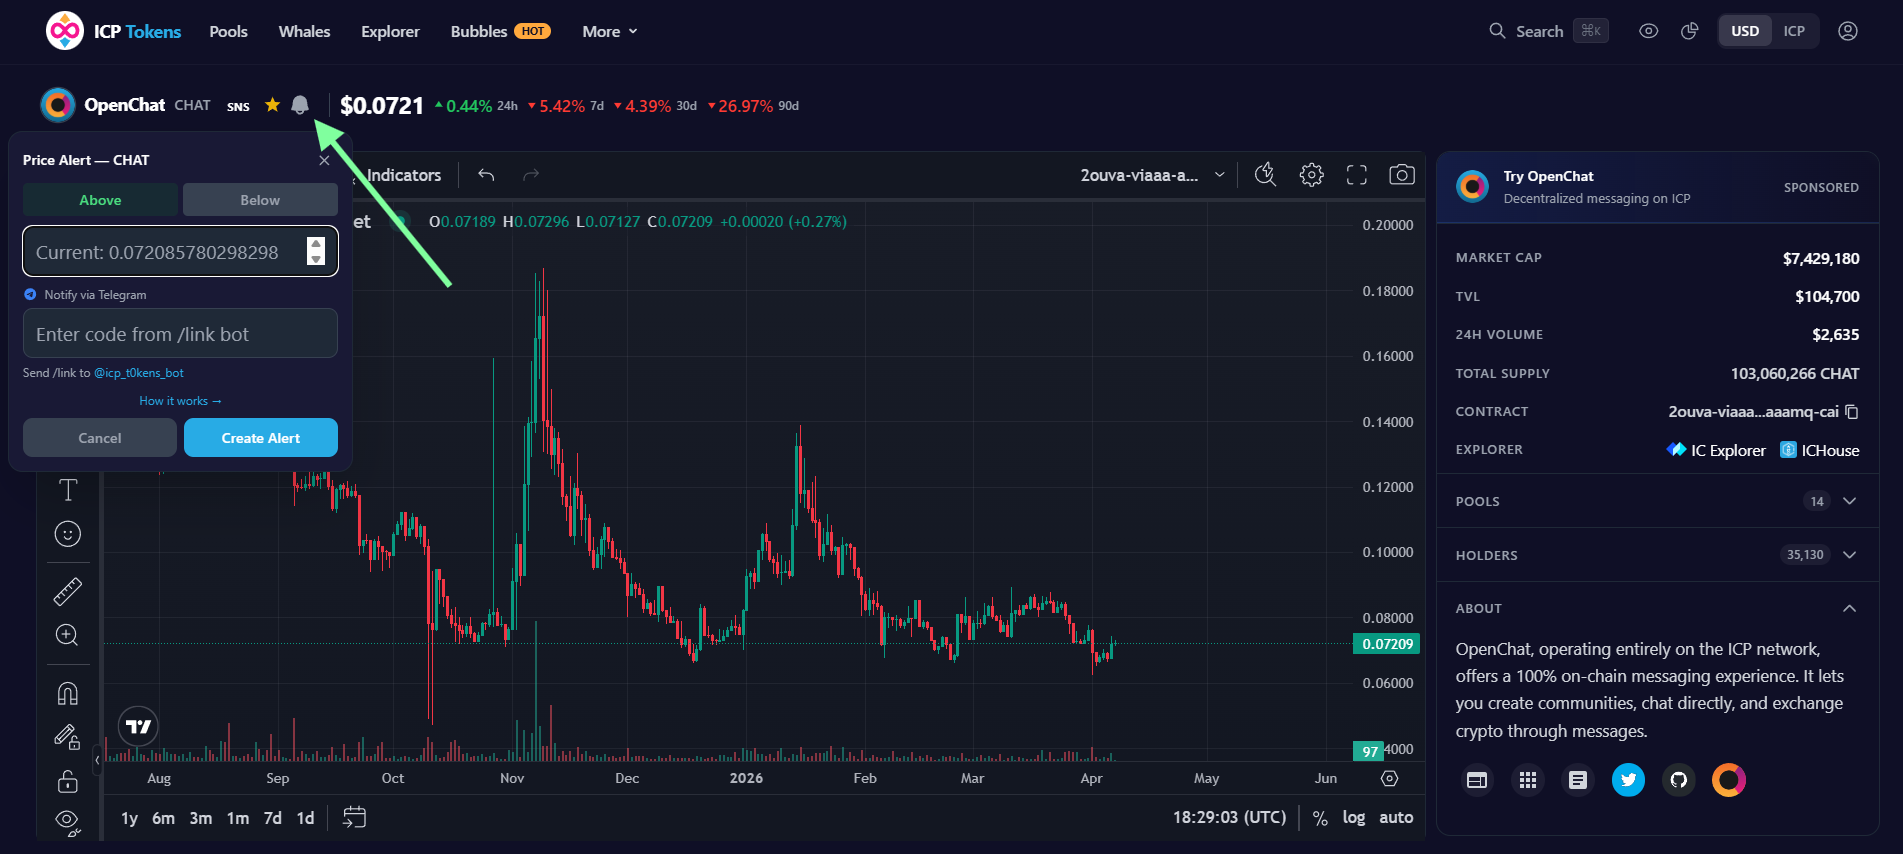Open the OpenChat Twitter link

[1628, 780]
